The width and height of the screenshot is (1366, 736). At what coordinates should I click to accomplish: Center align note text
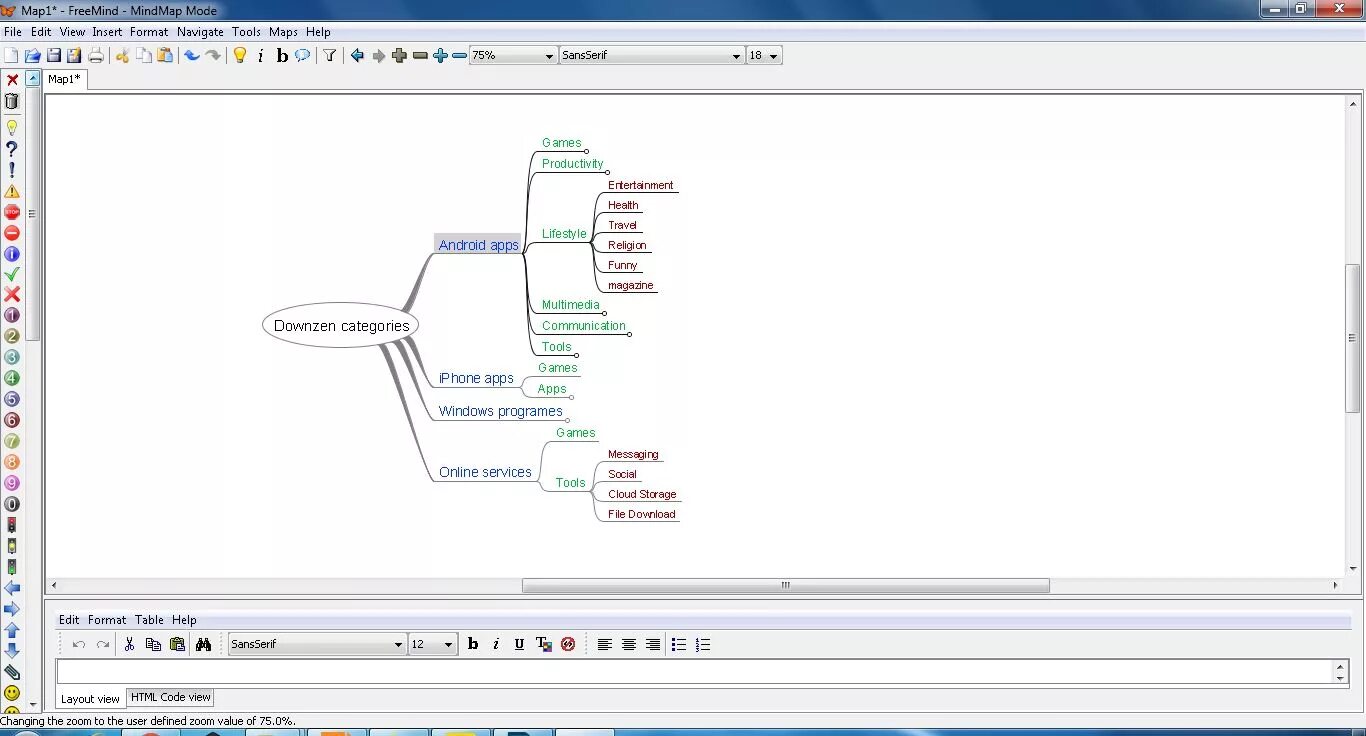point(629,645)
